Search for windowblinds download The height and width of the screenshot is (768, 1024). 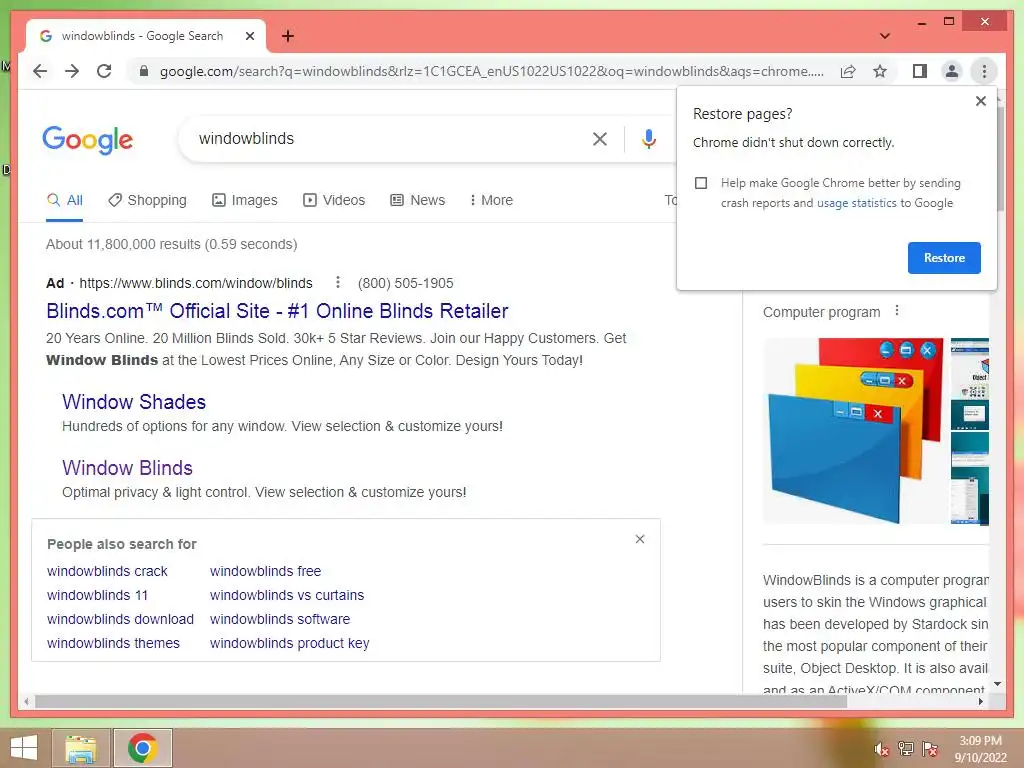pos(120,619)
